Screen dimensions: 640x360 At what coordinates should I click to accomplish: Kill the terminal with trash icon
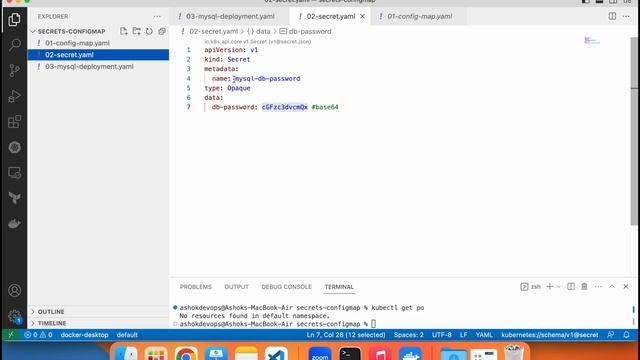pyautogui.click(x=584, y=287)
